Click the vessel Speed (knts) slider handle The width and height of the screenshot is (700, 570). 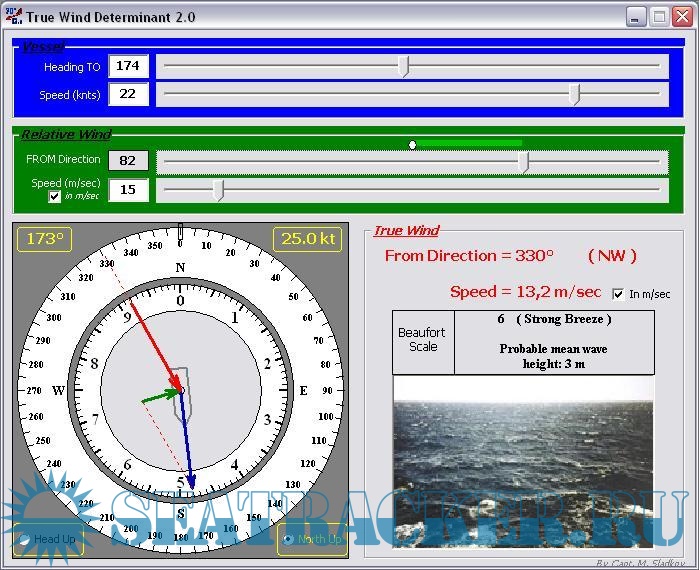tap(574, 94)
